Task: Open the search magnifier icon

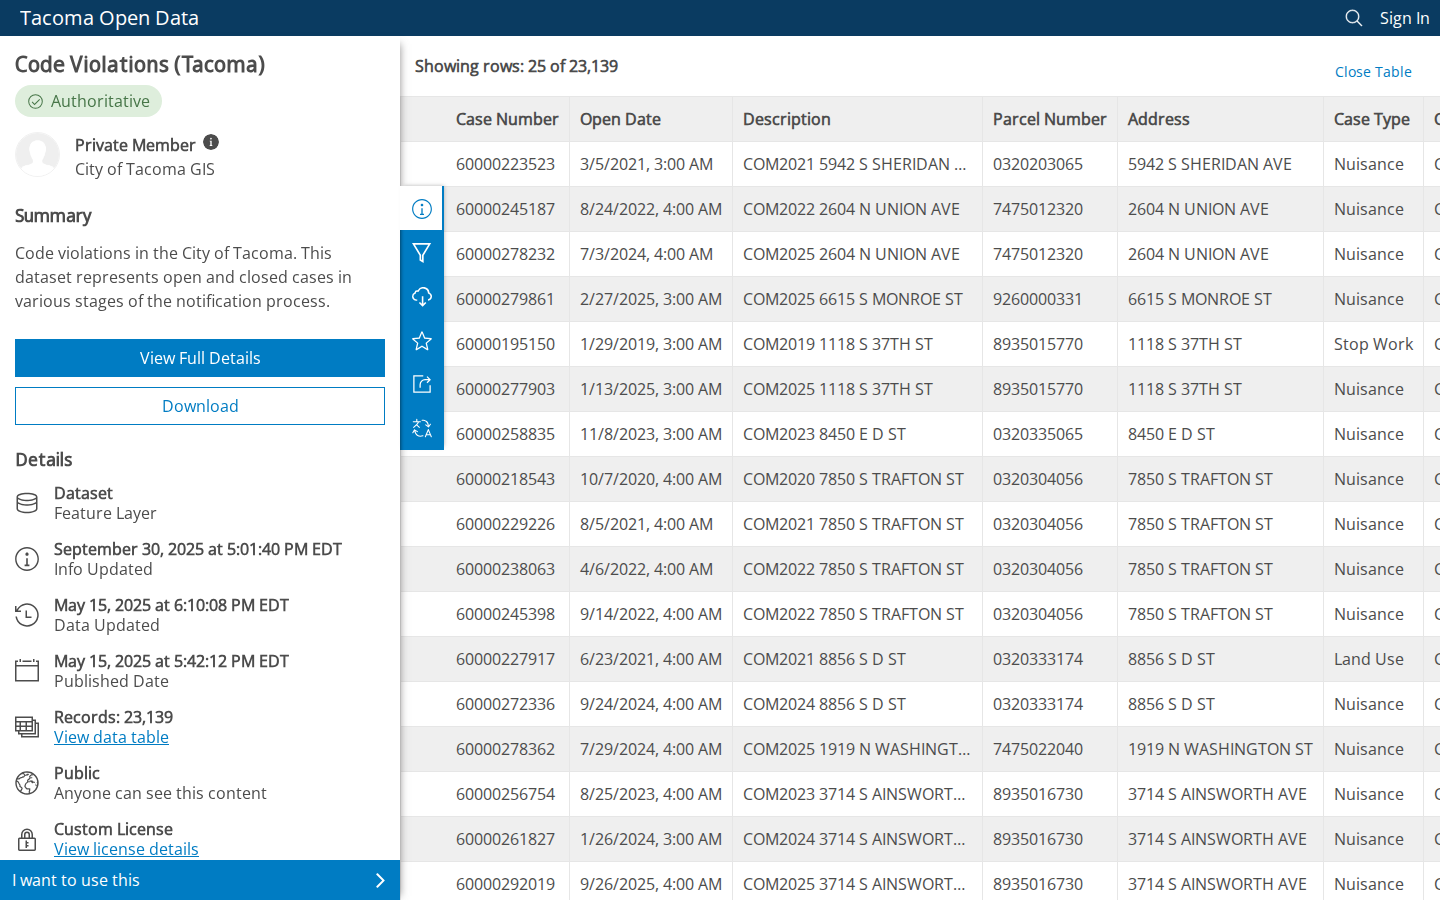Action: click(x=1354, y=18)
